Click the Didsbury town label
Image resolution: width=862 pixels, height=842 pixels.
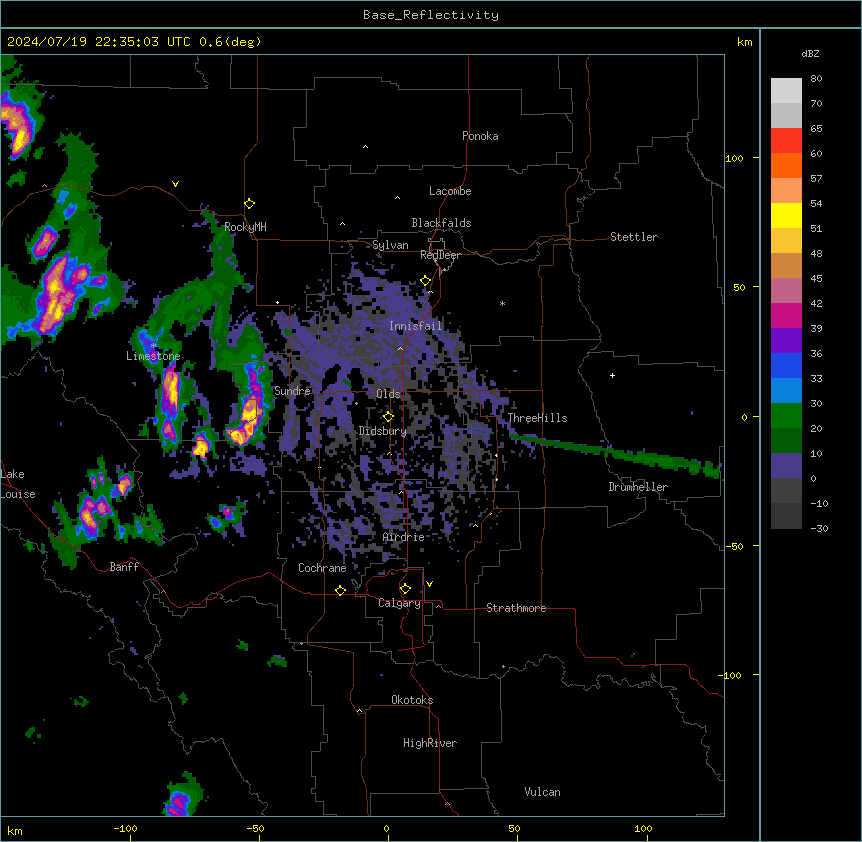coord(382,431)
